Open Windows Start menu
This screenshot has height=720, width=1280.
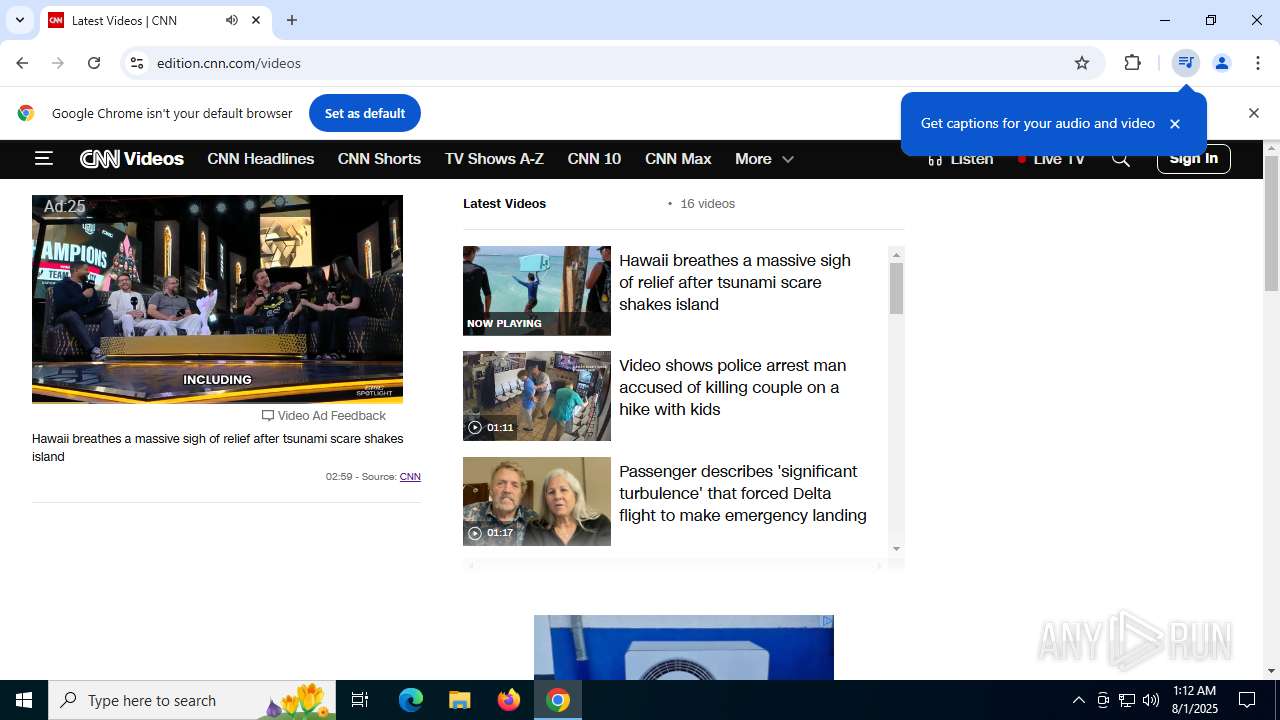pos(24,700)
